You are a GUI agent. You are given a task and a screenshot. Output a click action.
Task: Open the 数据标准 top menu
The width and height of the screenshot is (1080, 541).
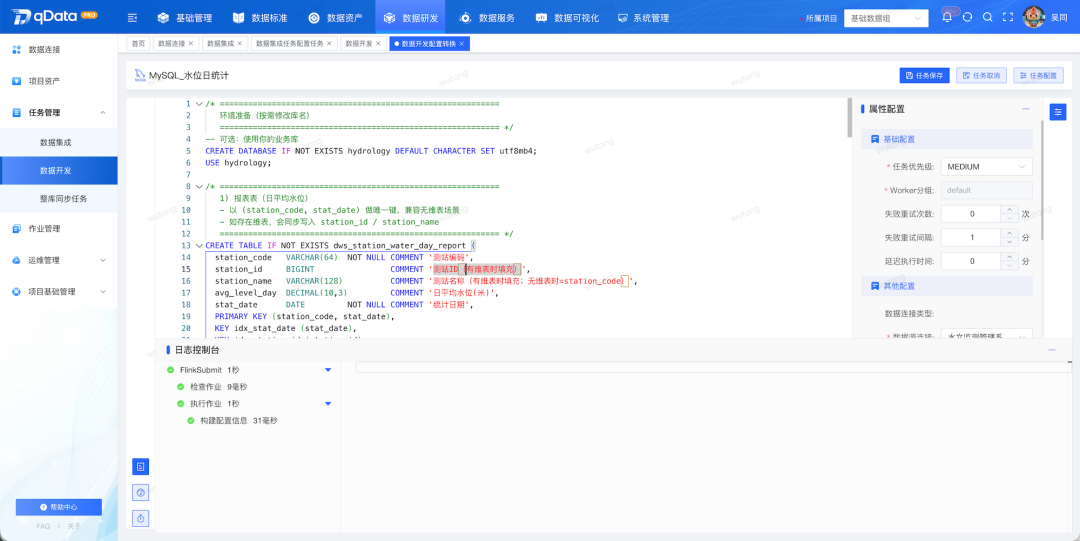coord(259,18)
